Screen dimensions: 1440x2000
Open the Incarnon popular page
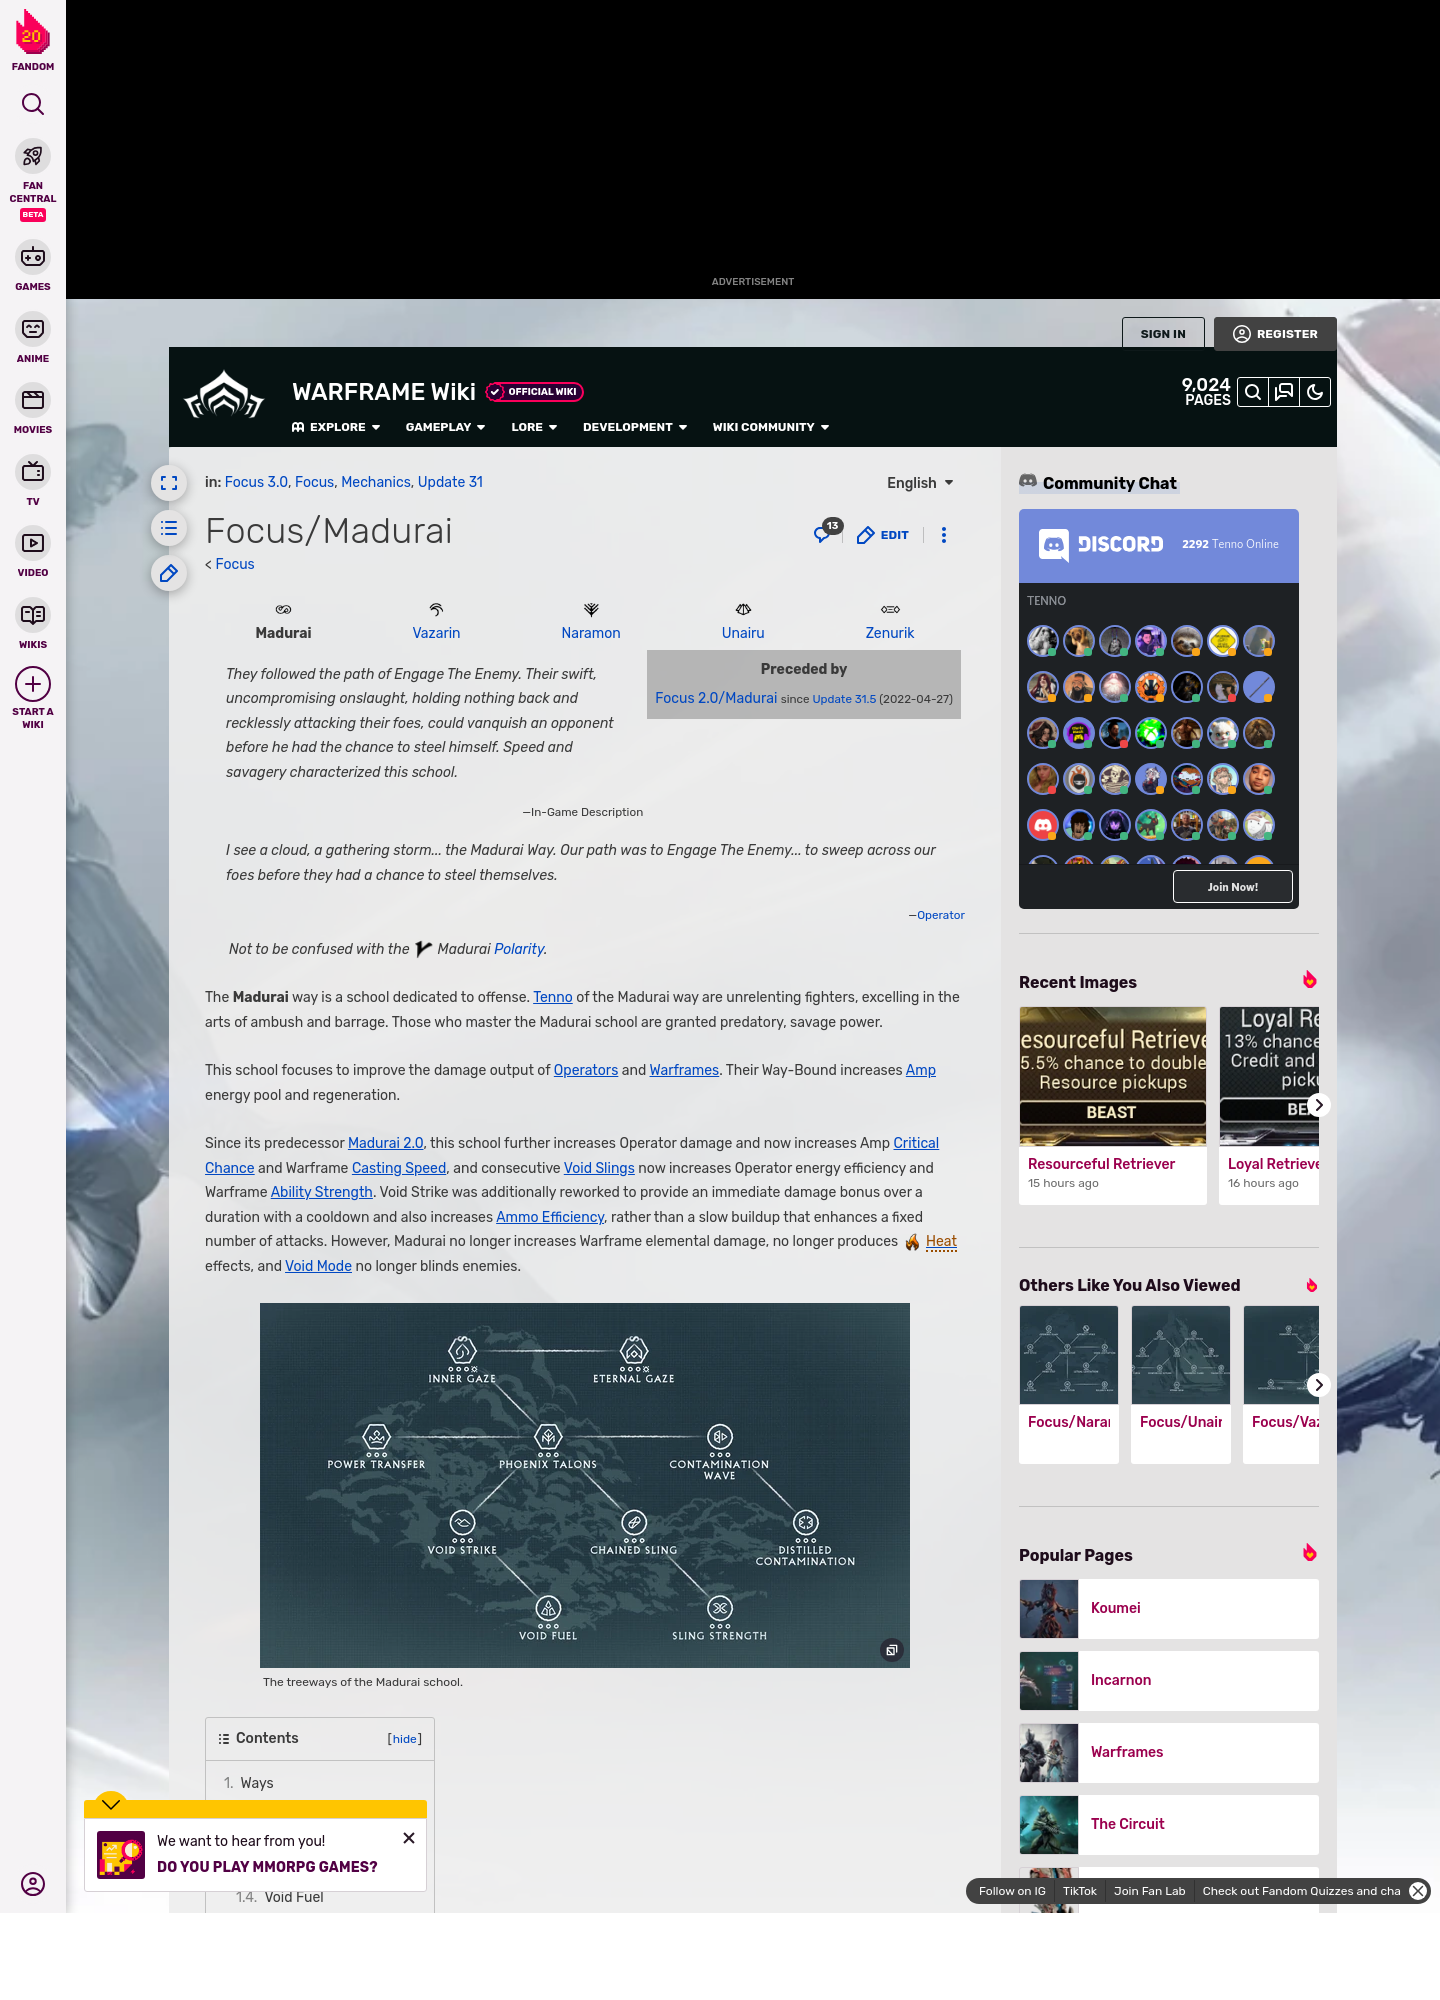coord(1169,1680)
